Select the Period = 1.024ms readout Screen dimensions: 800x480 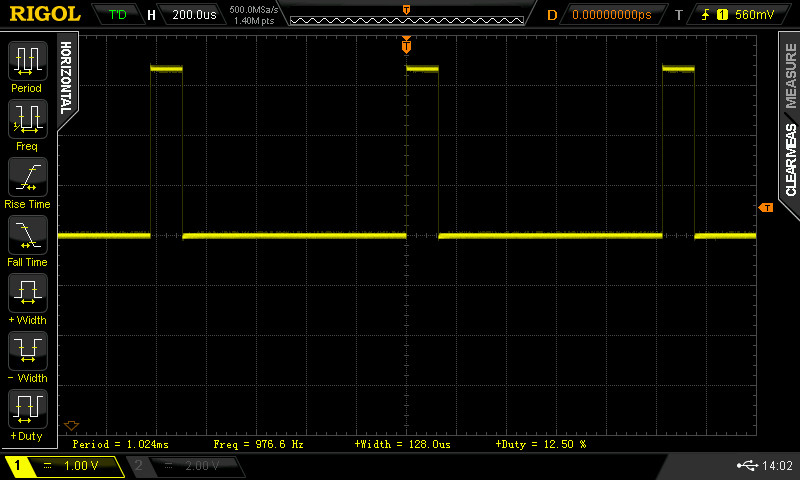122,443
